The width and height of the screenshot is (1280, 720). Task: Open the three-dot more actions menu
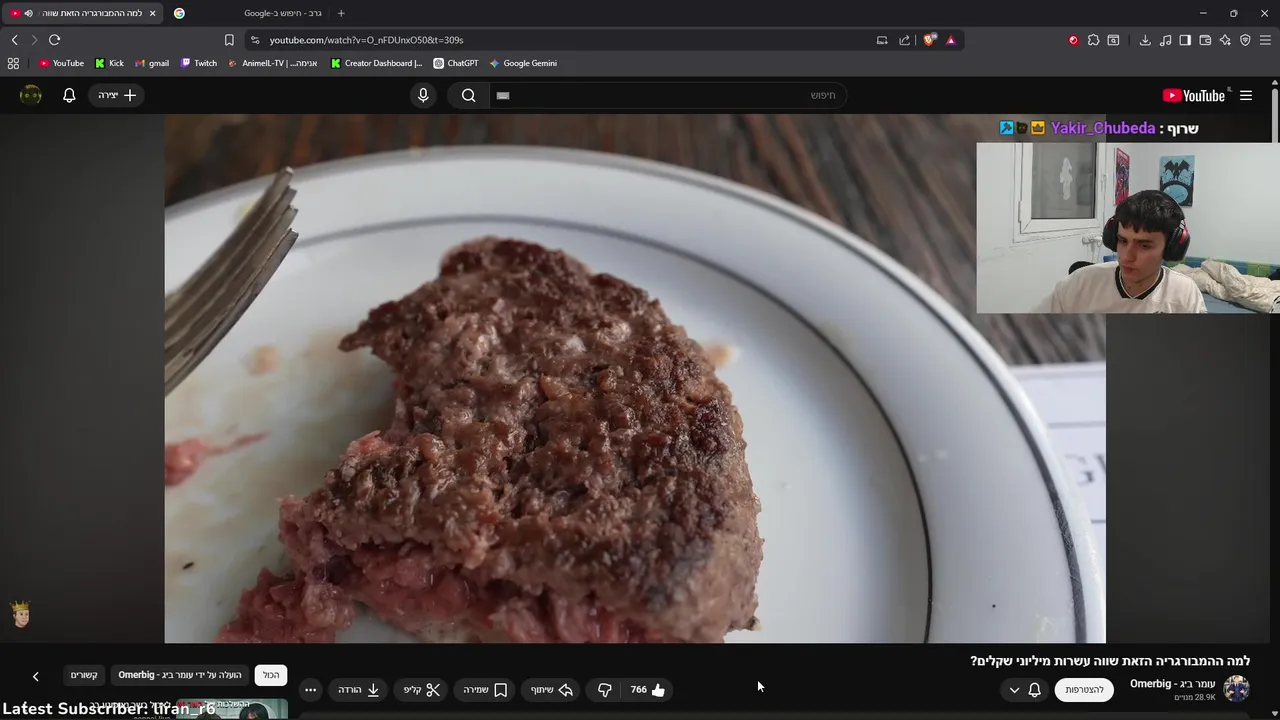(310, 690)
